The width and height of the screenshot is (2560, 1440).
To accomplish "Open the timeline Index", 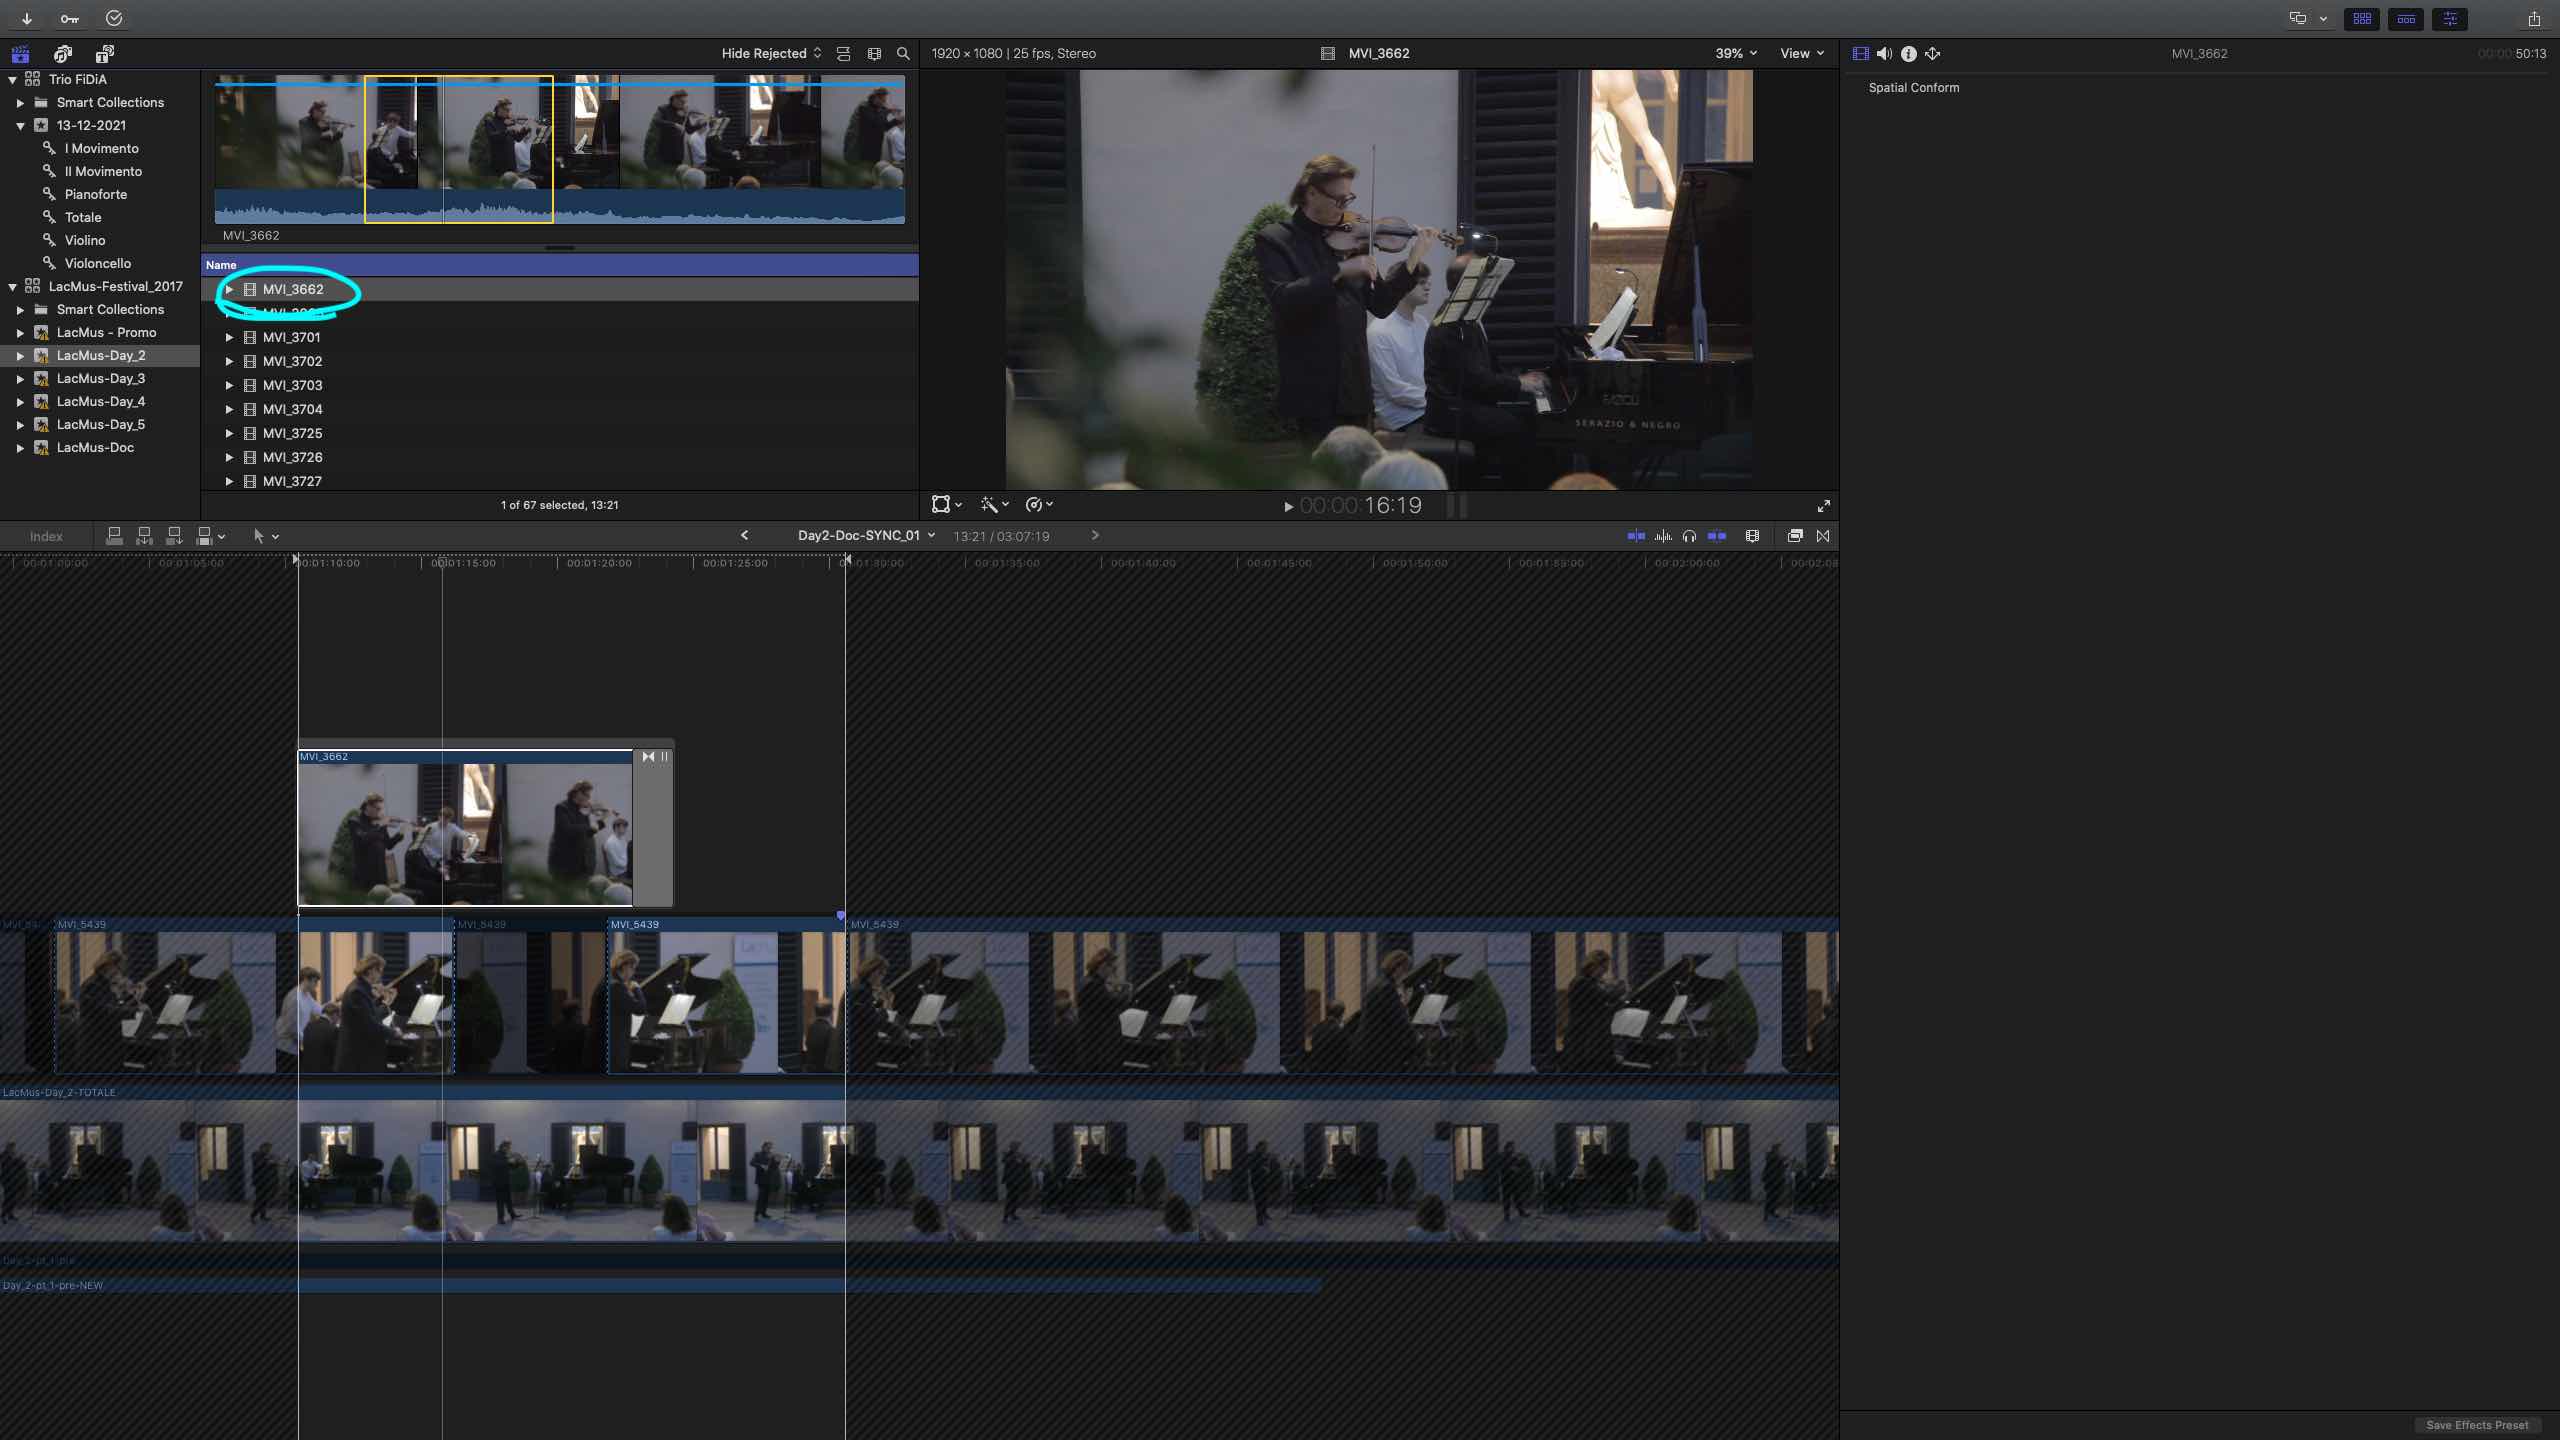I will 46,536.
